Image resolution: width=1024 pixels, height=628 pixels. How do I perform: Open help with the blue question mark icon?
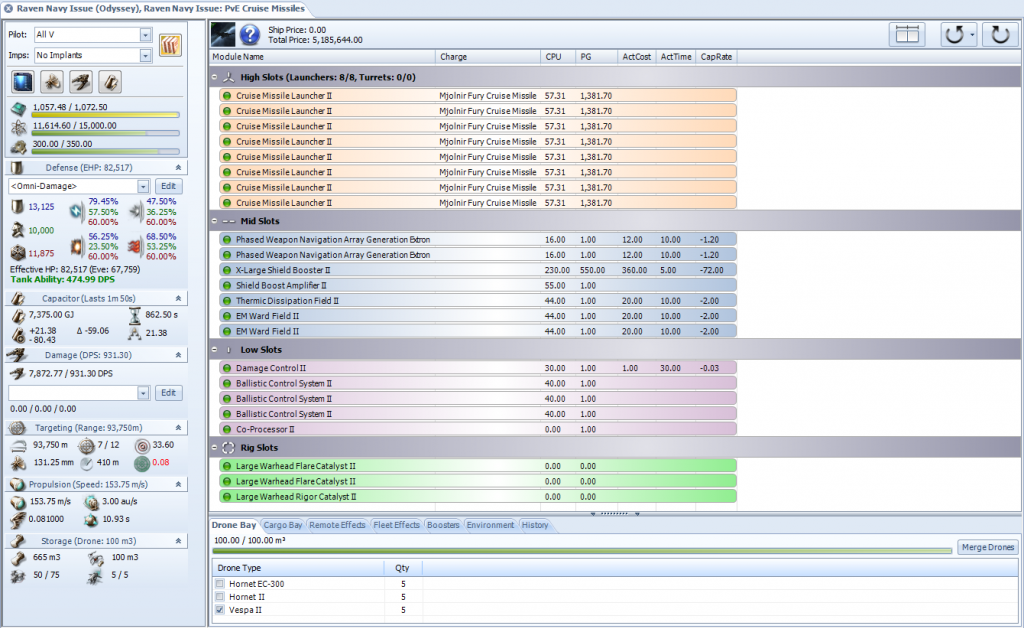coord(249,35)
